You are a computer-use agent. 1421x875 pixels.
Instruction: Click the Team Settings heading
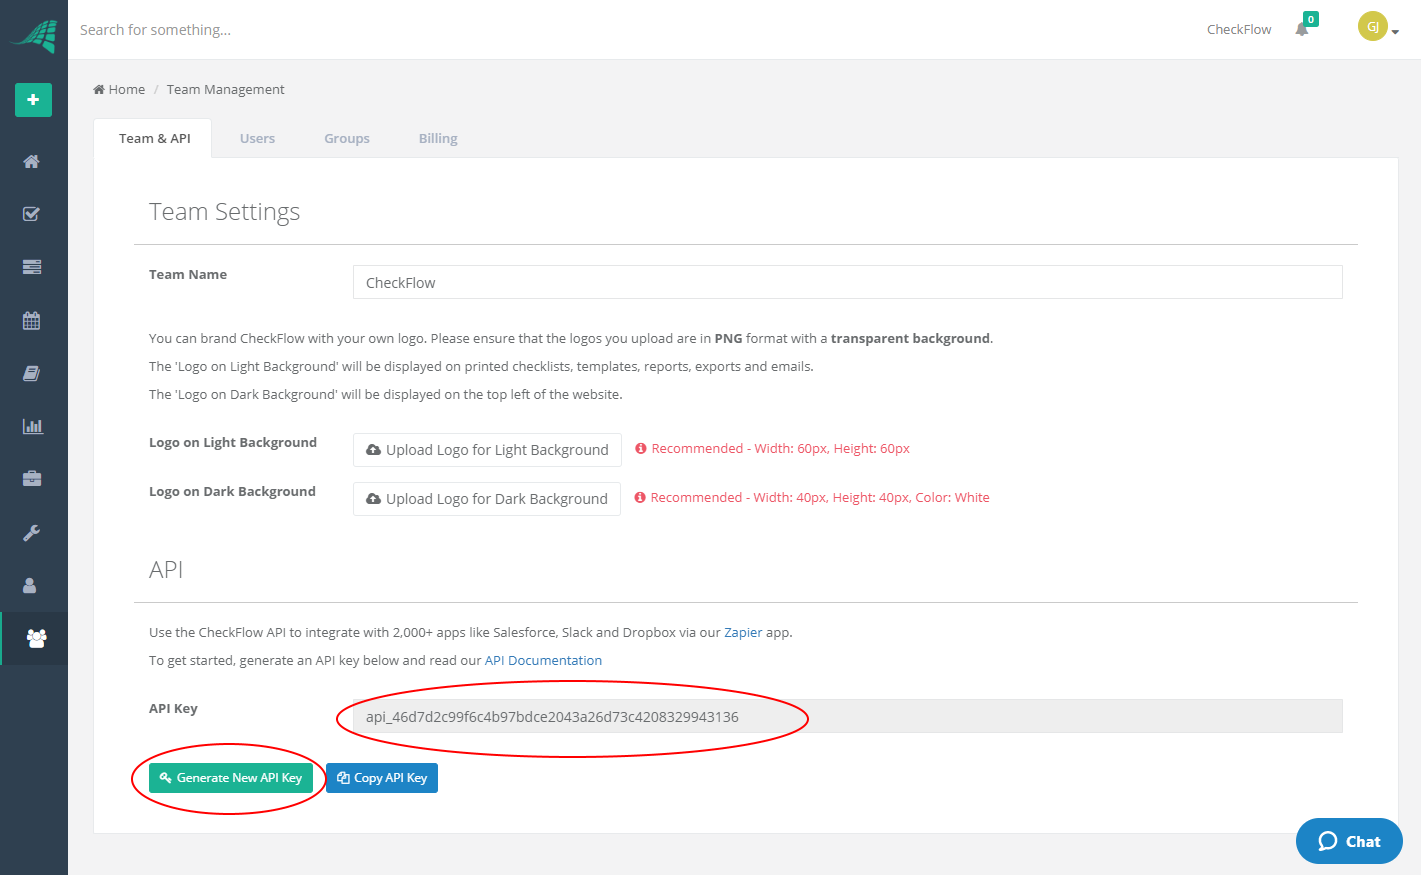pos(224,212)
